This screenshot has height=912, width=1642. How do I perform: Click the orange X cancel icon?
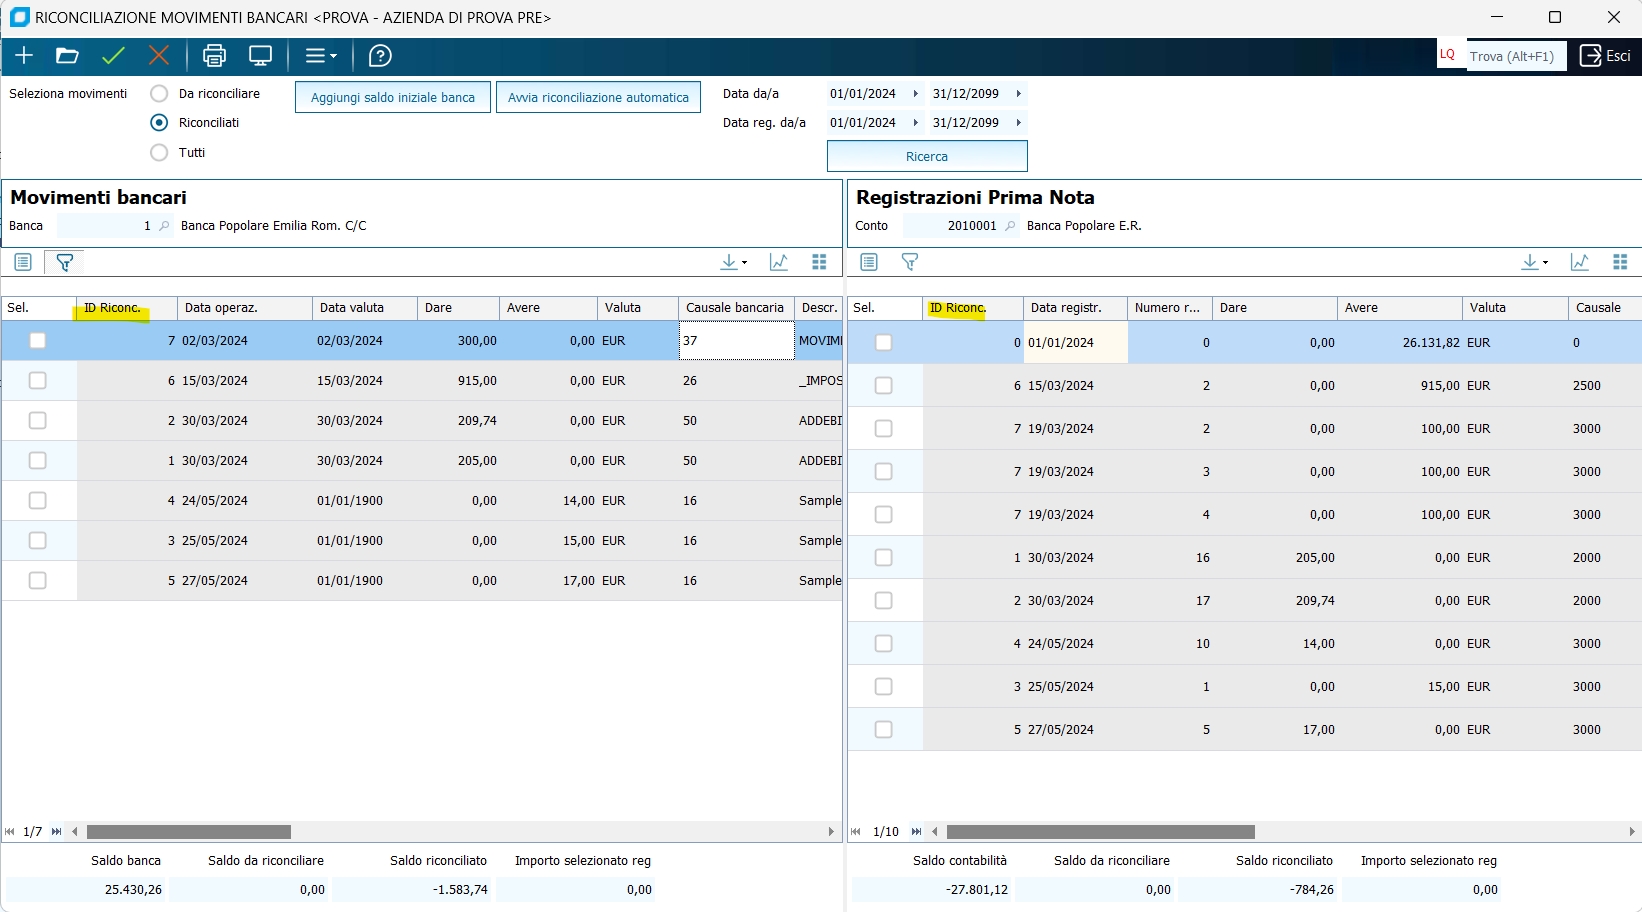pos(159,56)
